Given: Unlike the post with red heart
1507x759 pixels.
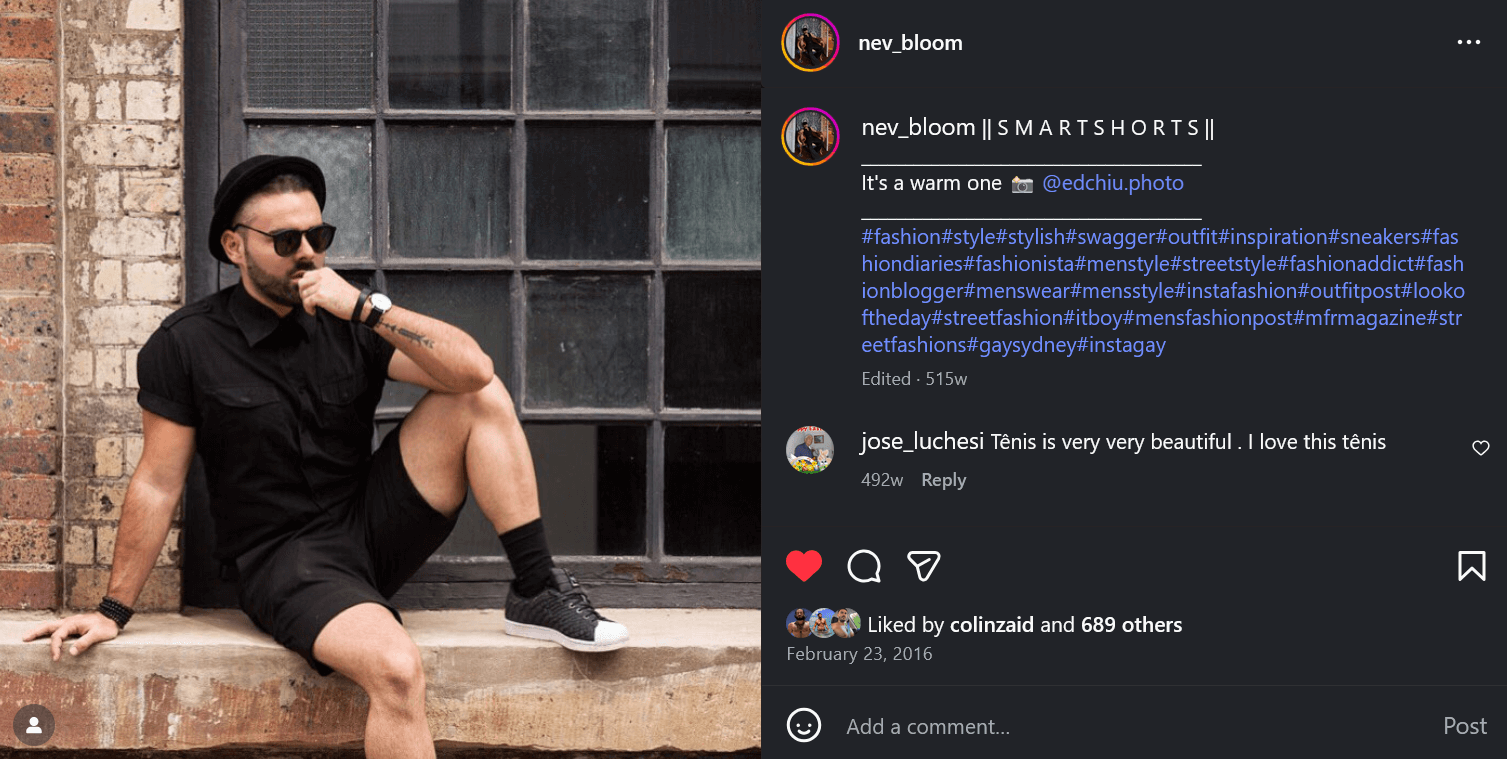Looking at the screenshot, I should tap(804, 566).
